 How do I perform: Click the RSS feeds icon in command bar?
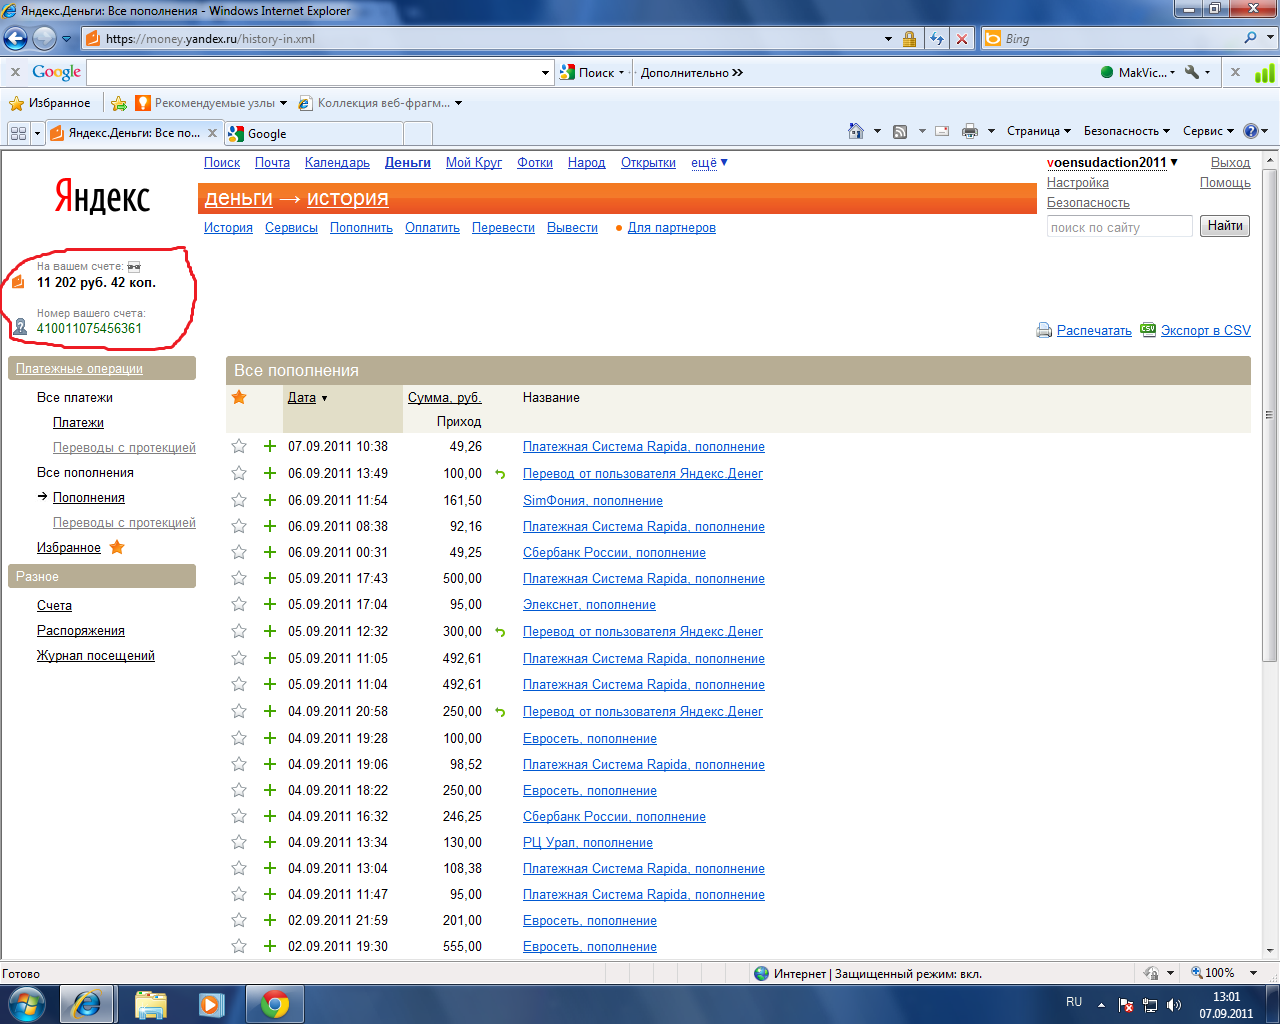coord(900,131)
